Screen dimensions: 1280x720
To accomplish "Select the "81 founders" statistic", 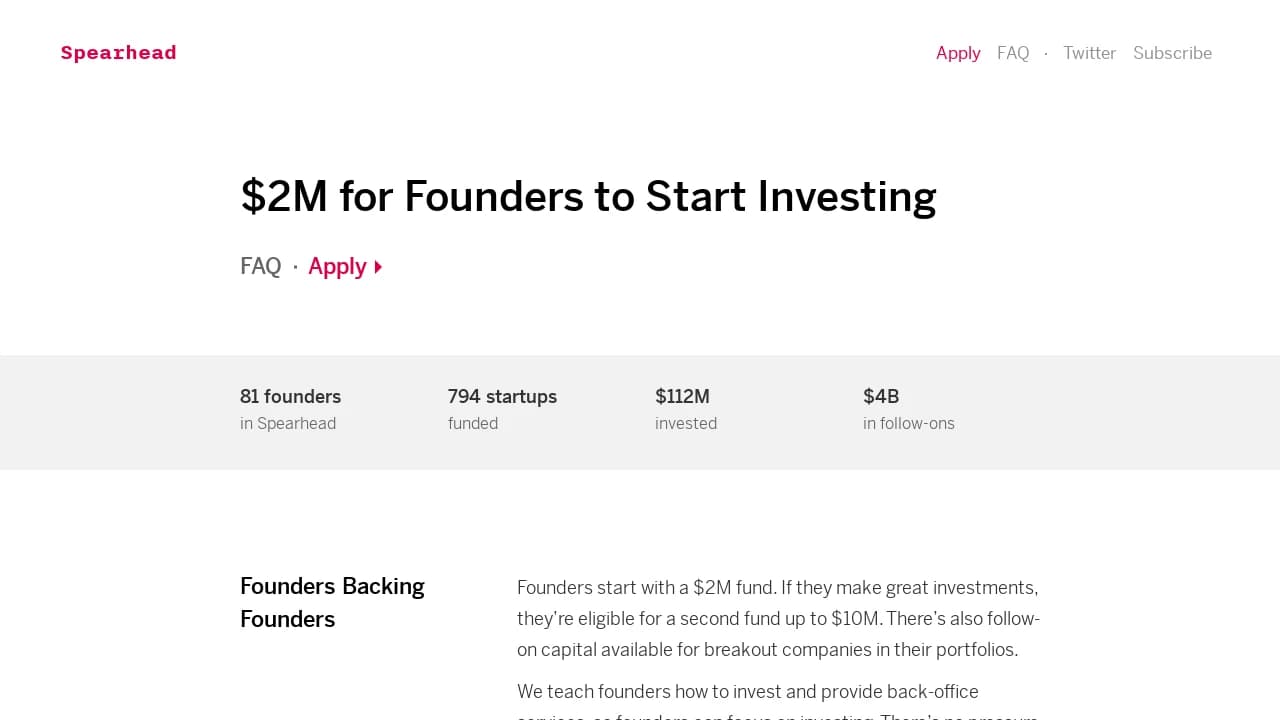I will 290,396.
